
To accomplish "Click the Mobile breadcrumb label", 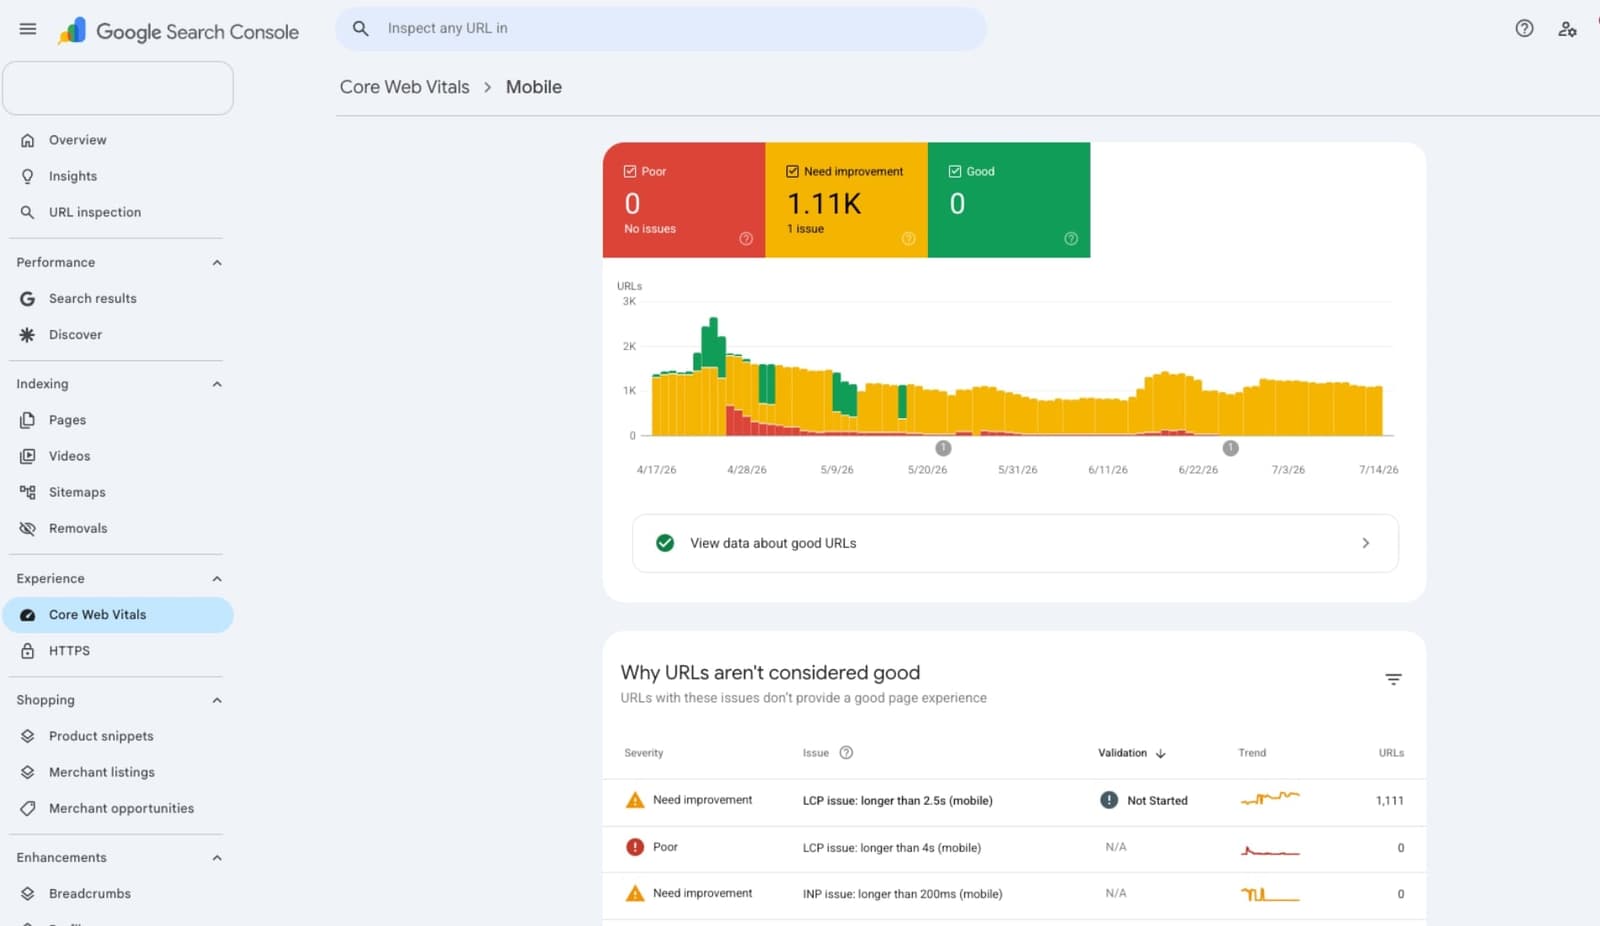I will (534, 87).
